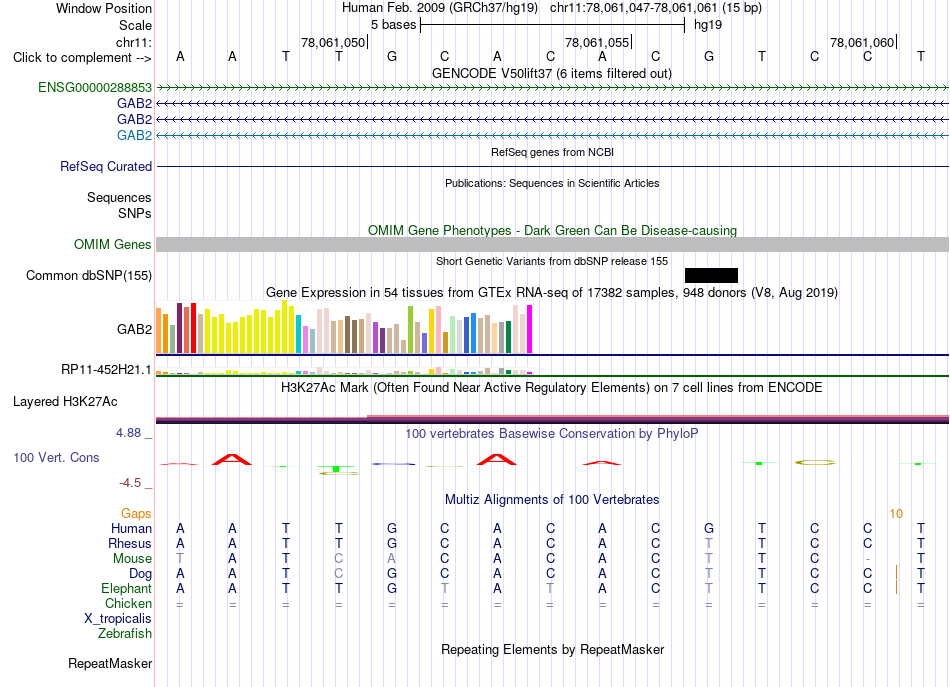Click the 78,061,050 ruler coordinate
Screen dimensions: 950x687
pyautogui.click(x=333, y=42)
